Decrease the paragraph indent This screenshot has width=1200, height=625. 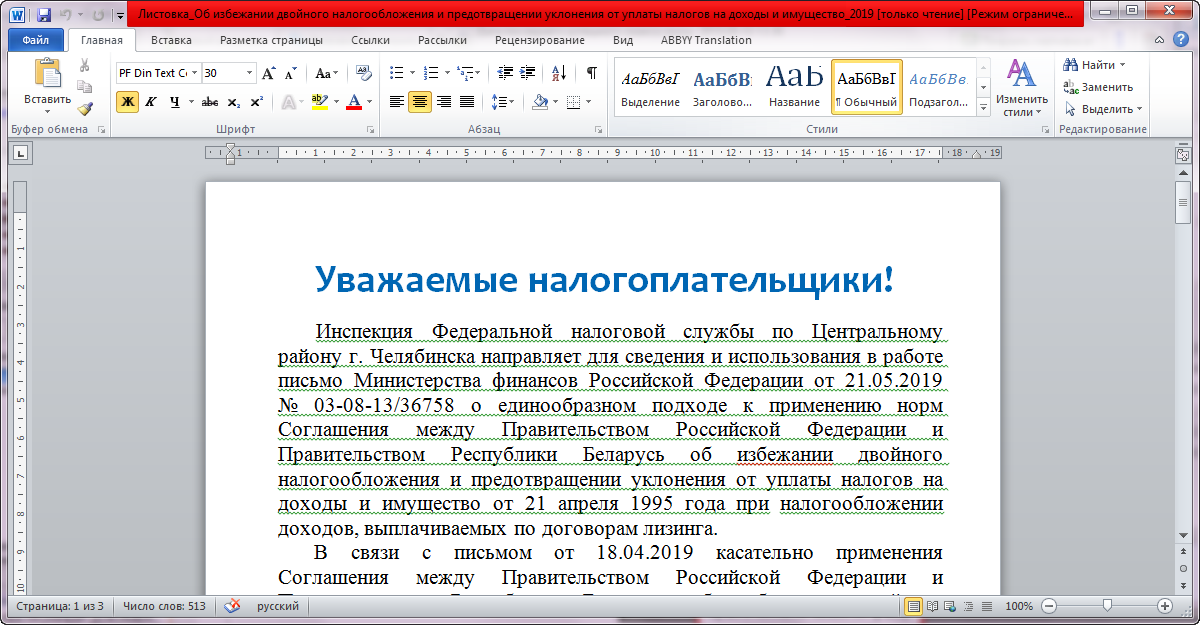point(504,73)
